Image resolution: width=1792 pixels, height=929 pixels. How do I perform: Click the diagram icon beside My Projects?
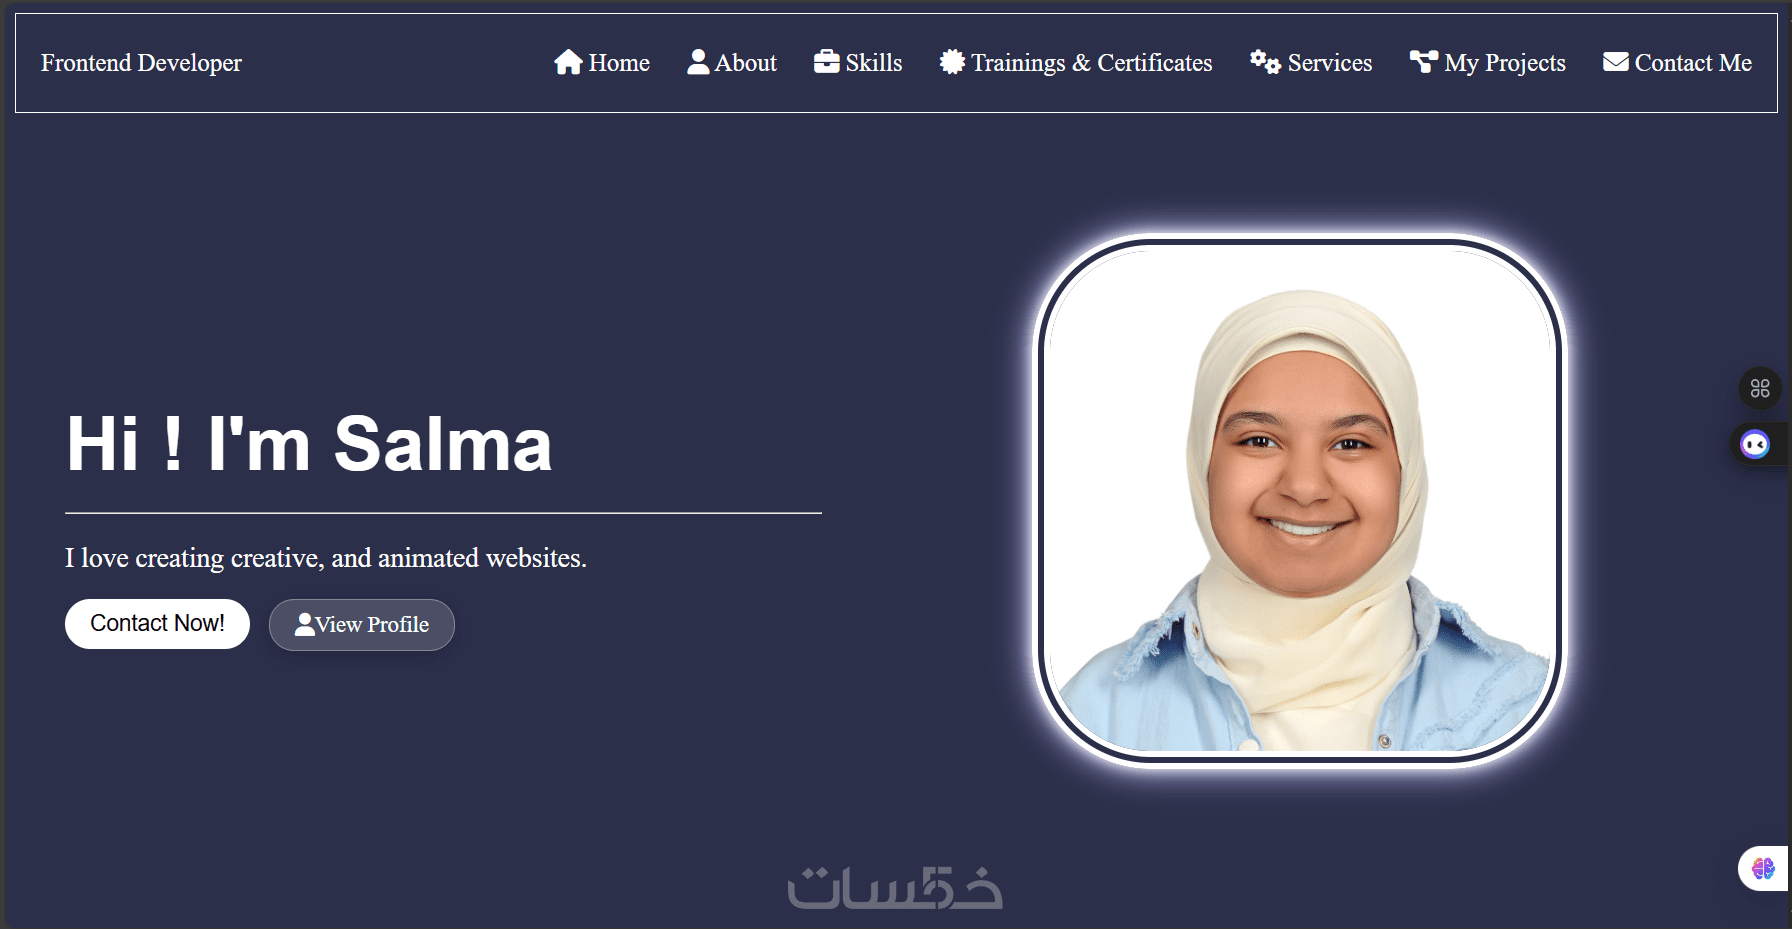pyautogui.click(x=1424, y=62)
